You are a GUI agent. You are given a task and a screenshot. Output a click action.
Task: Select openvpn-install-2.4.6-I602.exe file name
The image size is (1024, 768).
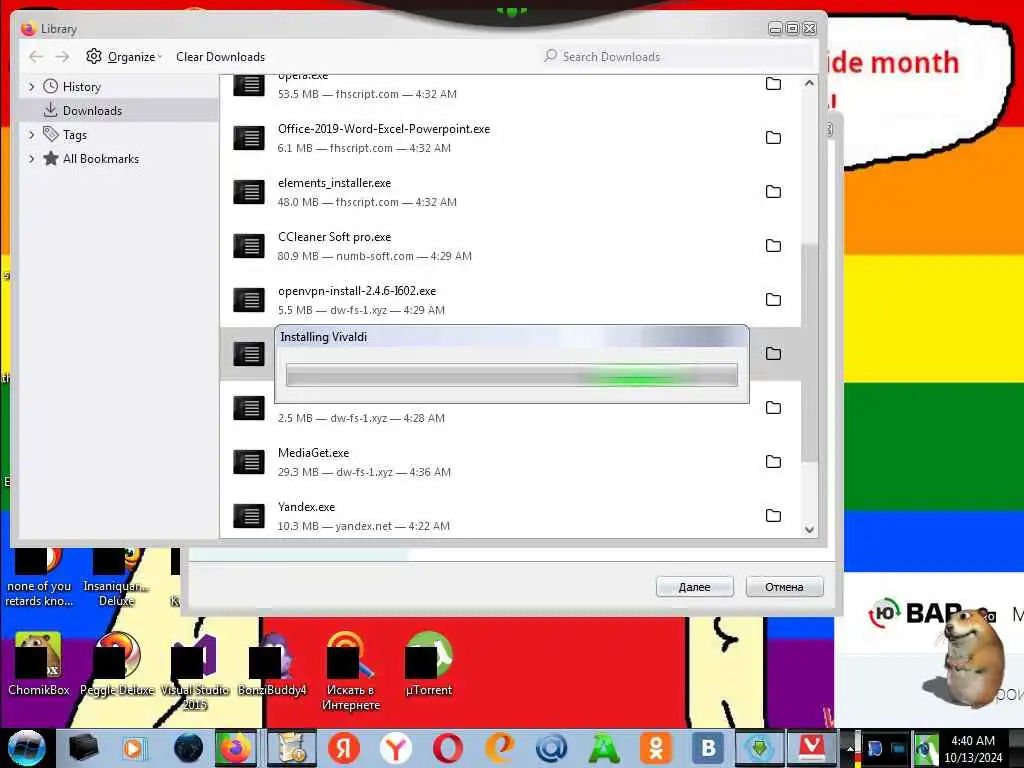point(357,291)
